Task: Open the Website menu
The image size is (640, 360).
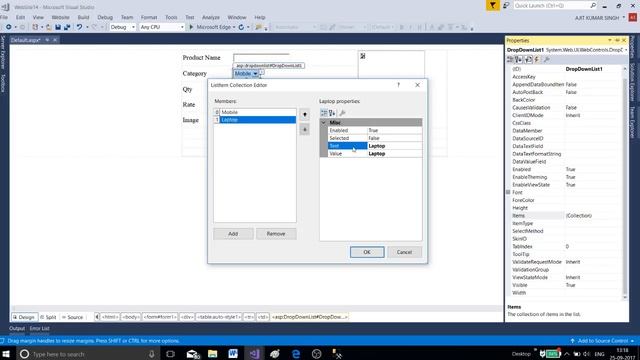Action: pos(60,17)
